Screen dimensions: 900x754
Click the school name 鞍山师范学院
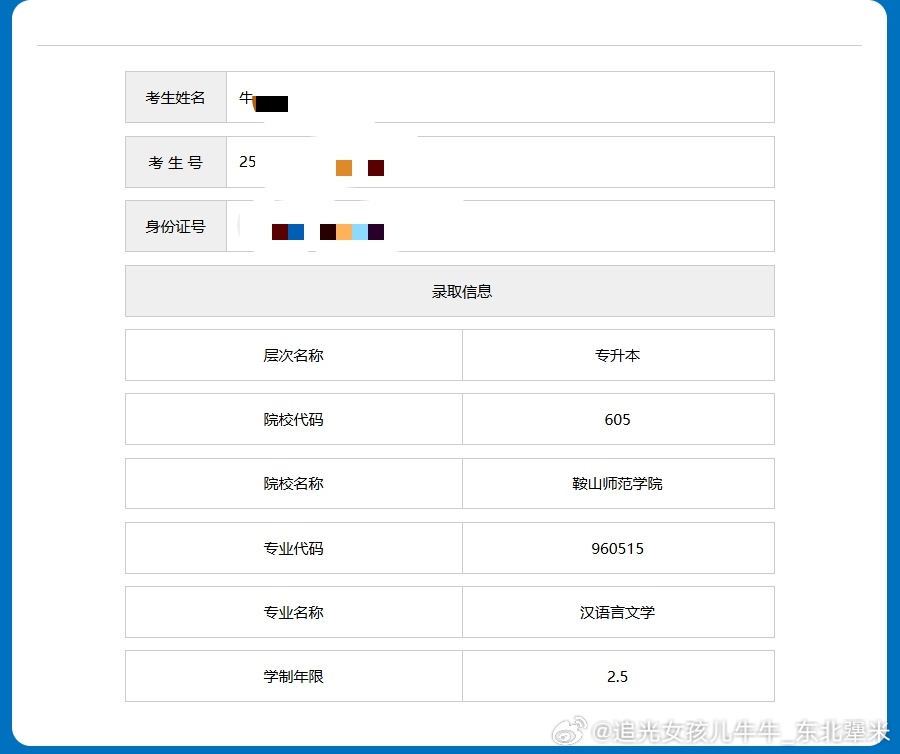pyautogui.click(x=617, y=483)
